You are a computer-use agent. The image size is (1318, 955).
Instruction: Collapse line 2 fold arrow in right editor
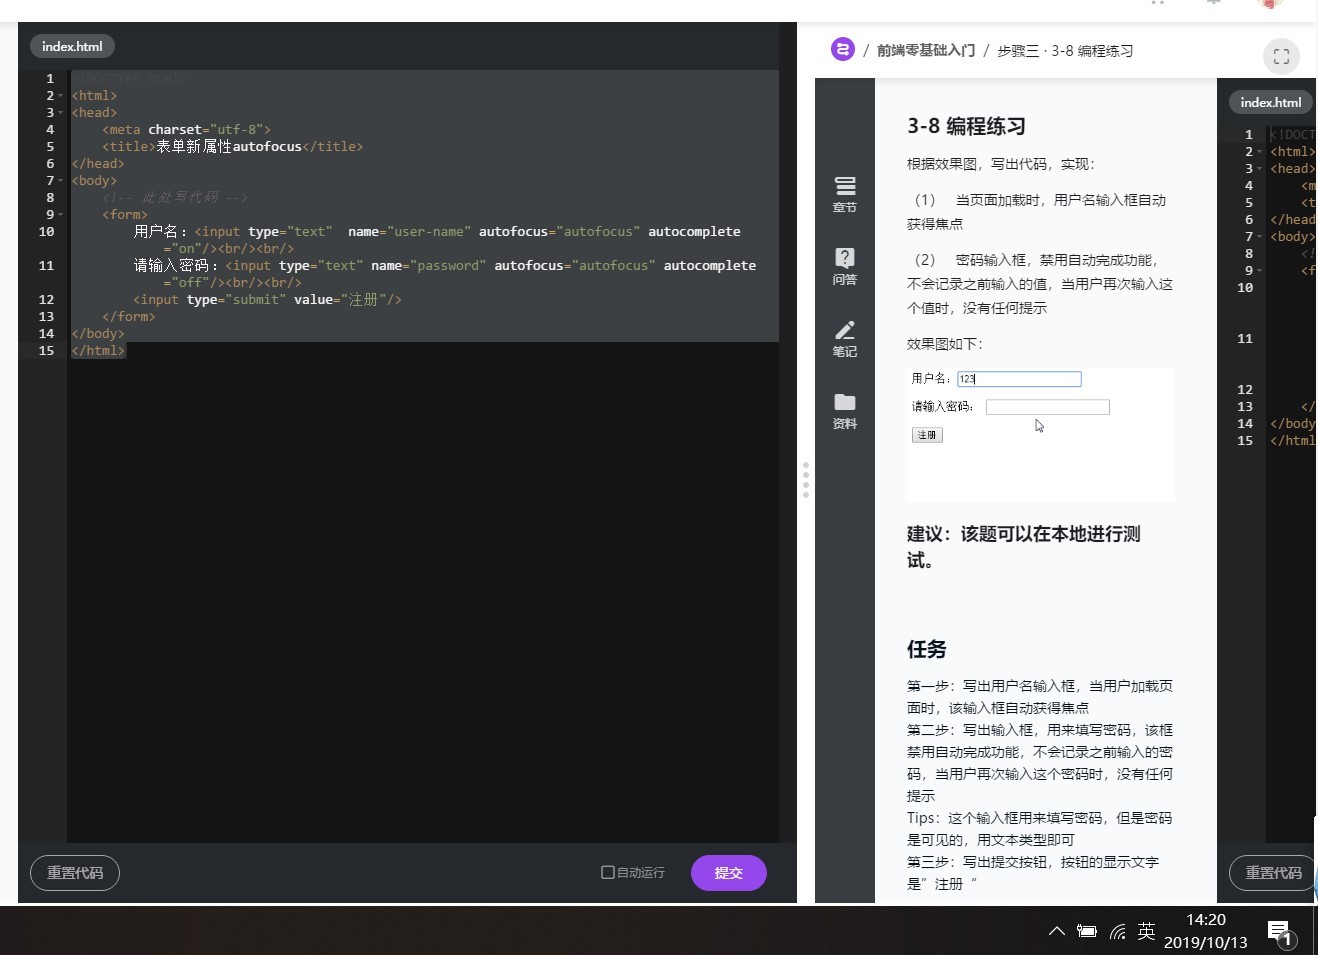pyautogui.click(x=1260, y=152)
